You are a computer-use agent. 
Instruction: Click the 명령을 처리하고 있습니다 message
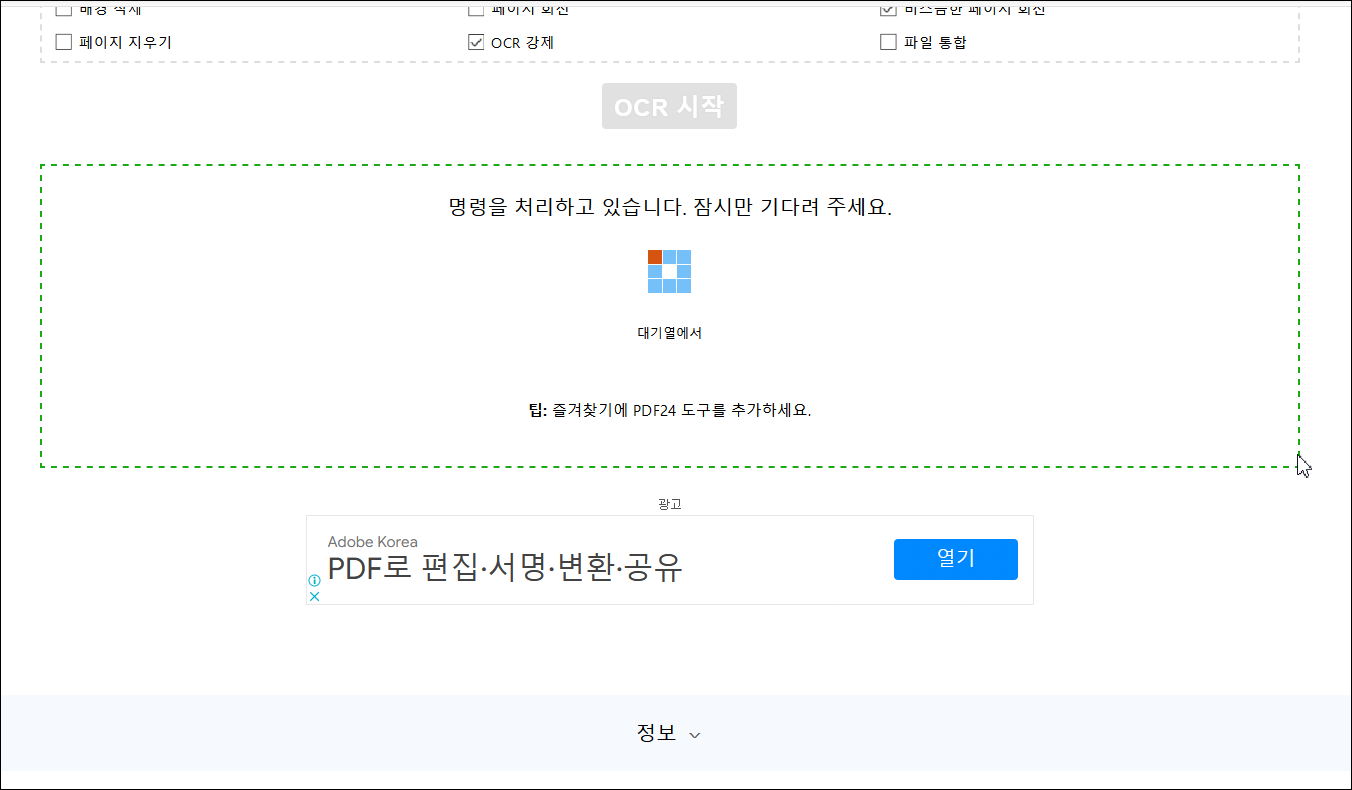pyautogui.click(x=669, y=208)
